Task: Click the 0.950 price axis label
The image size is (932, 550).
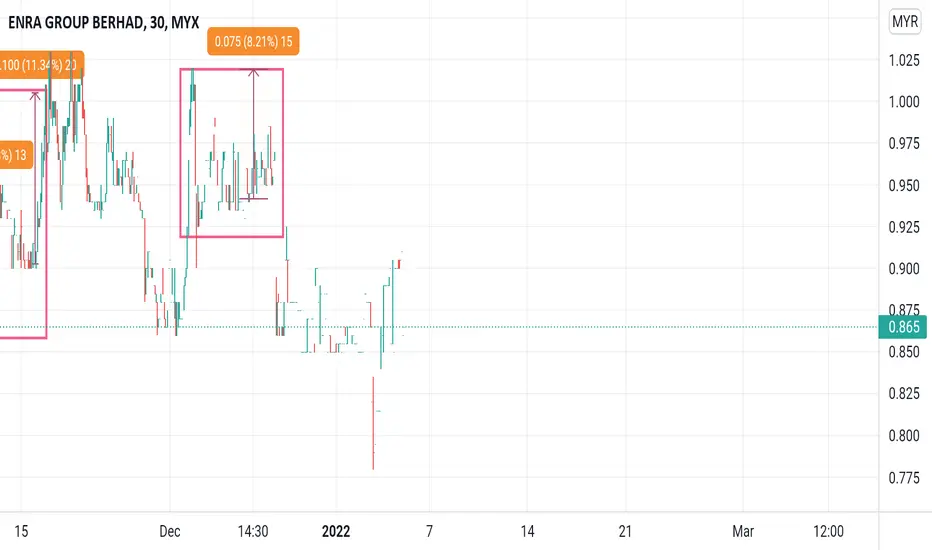Action: (903, 186)
